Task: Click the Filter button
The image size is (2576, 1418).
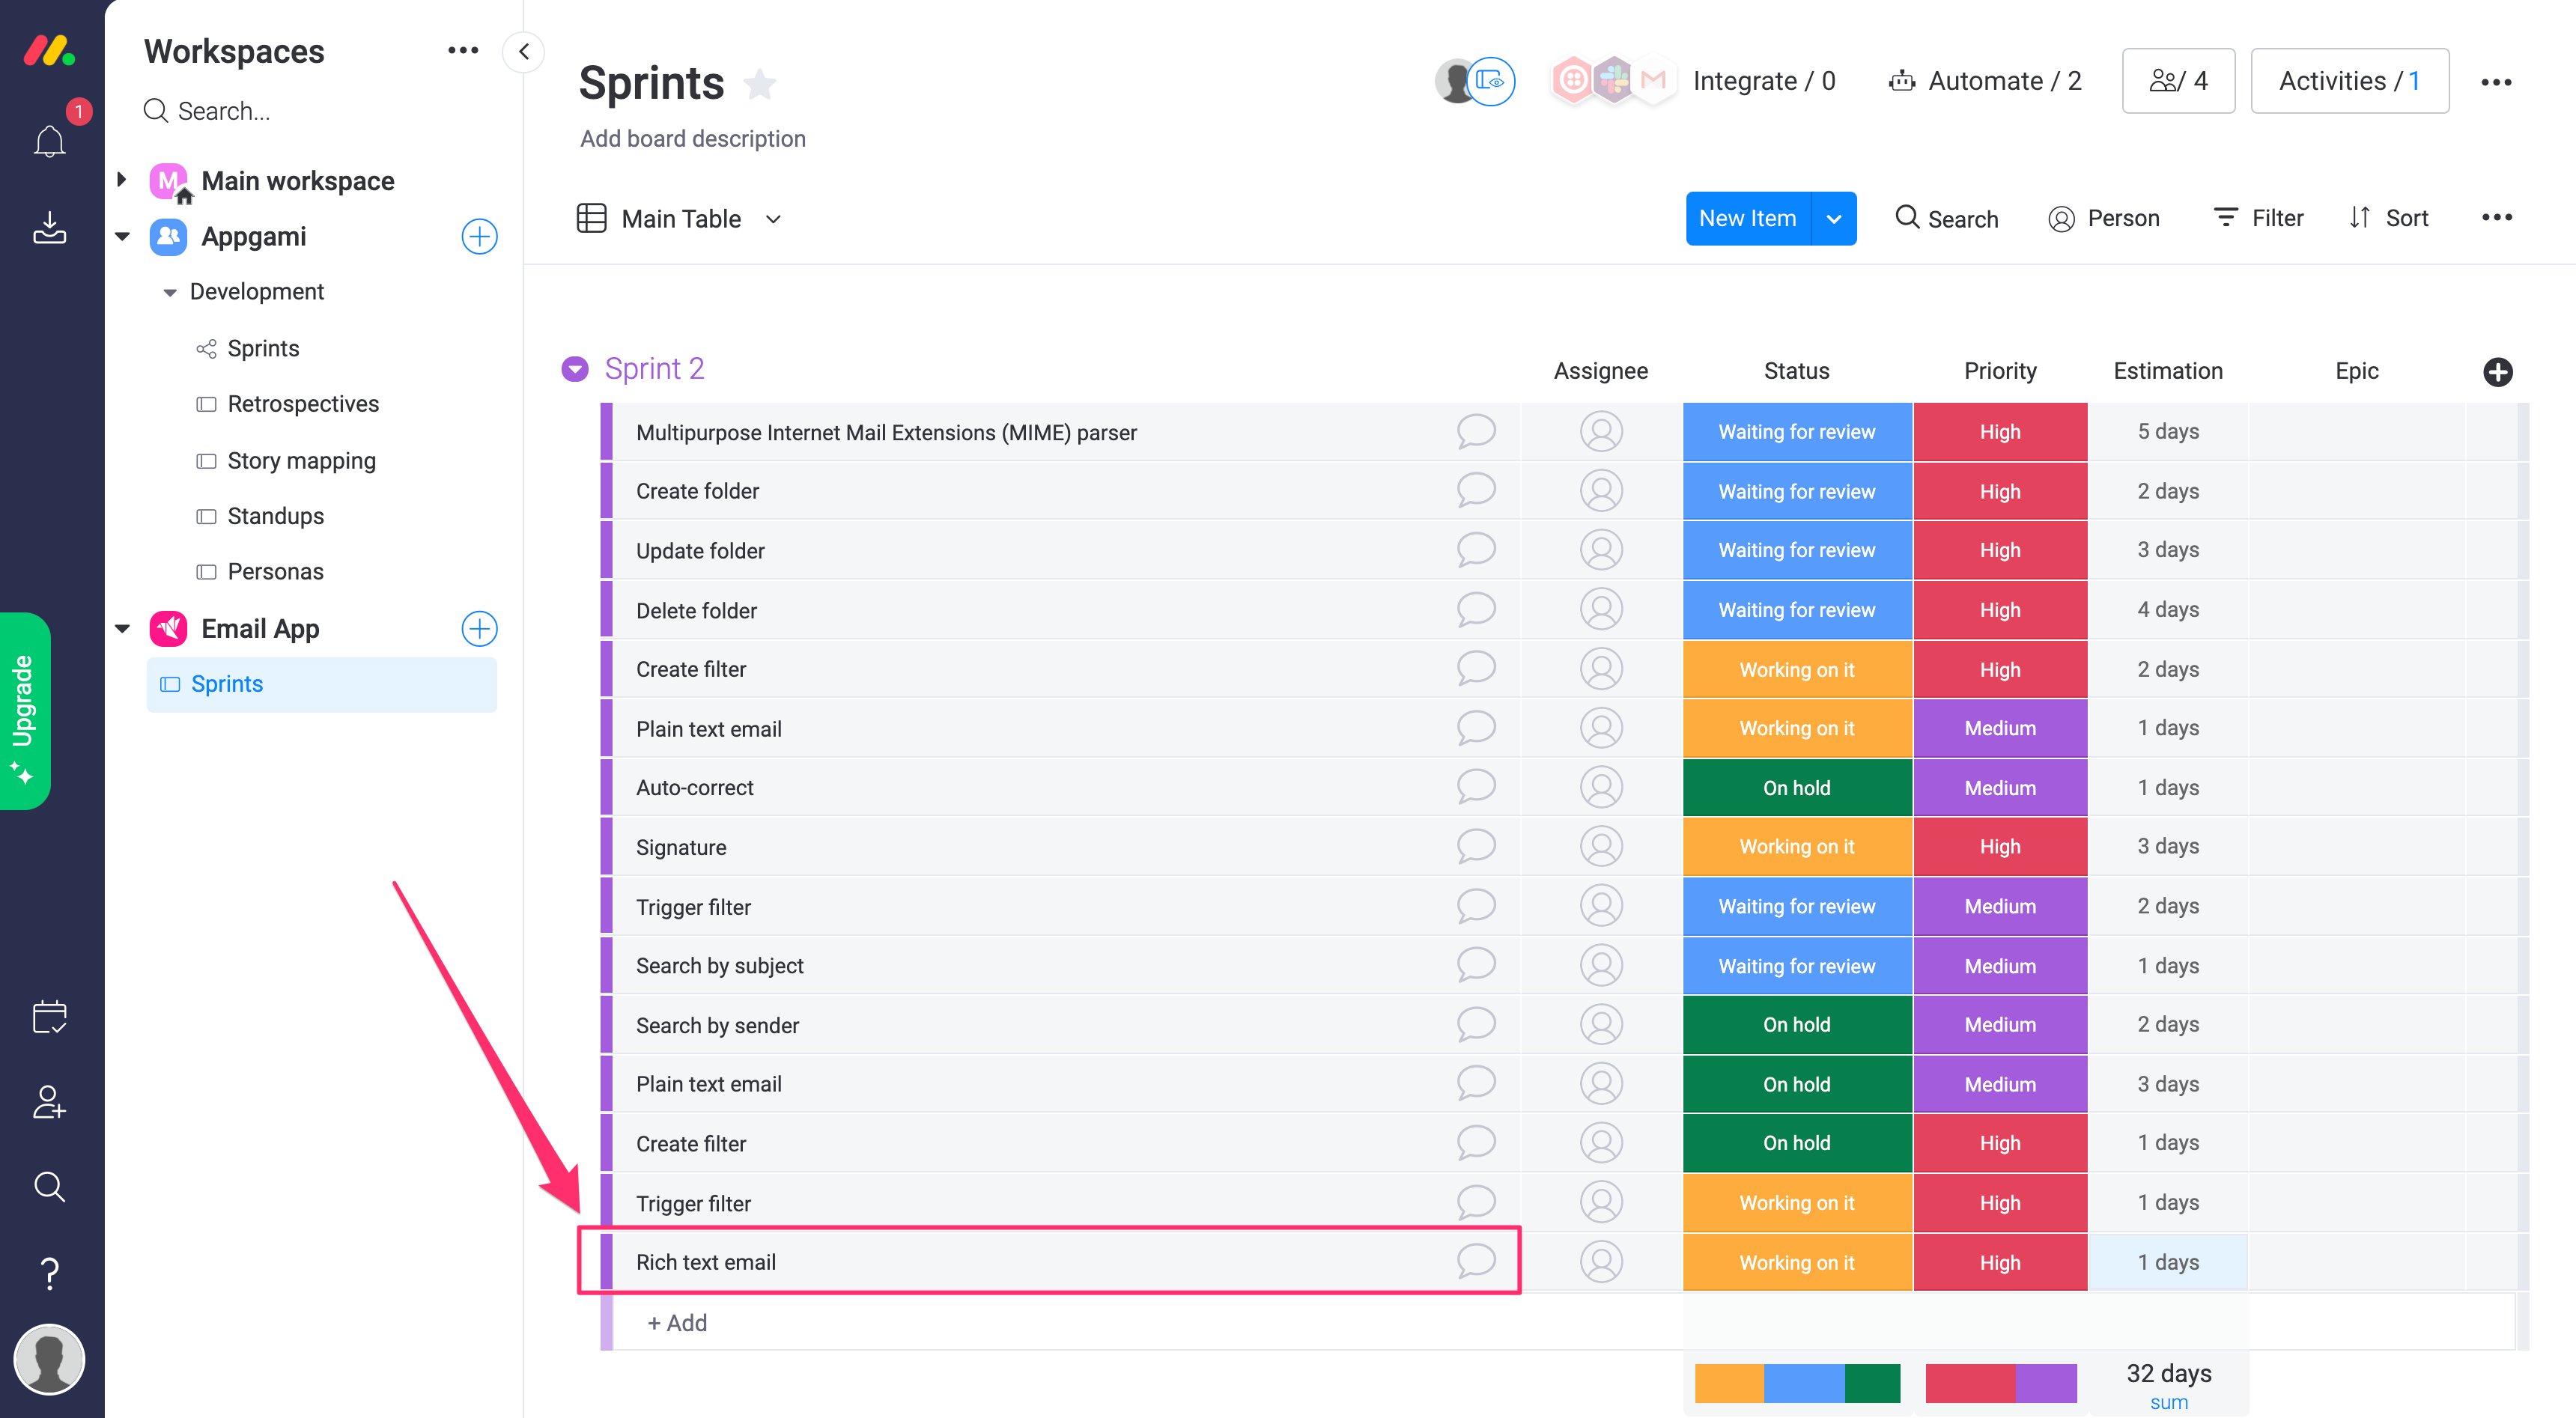Action: coord(2259,218)
